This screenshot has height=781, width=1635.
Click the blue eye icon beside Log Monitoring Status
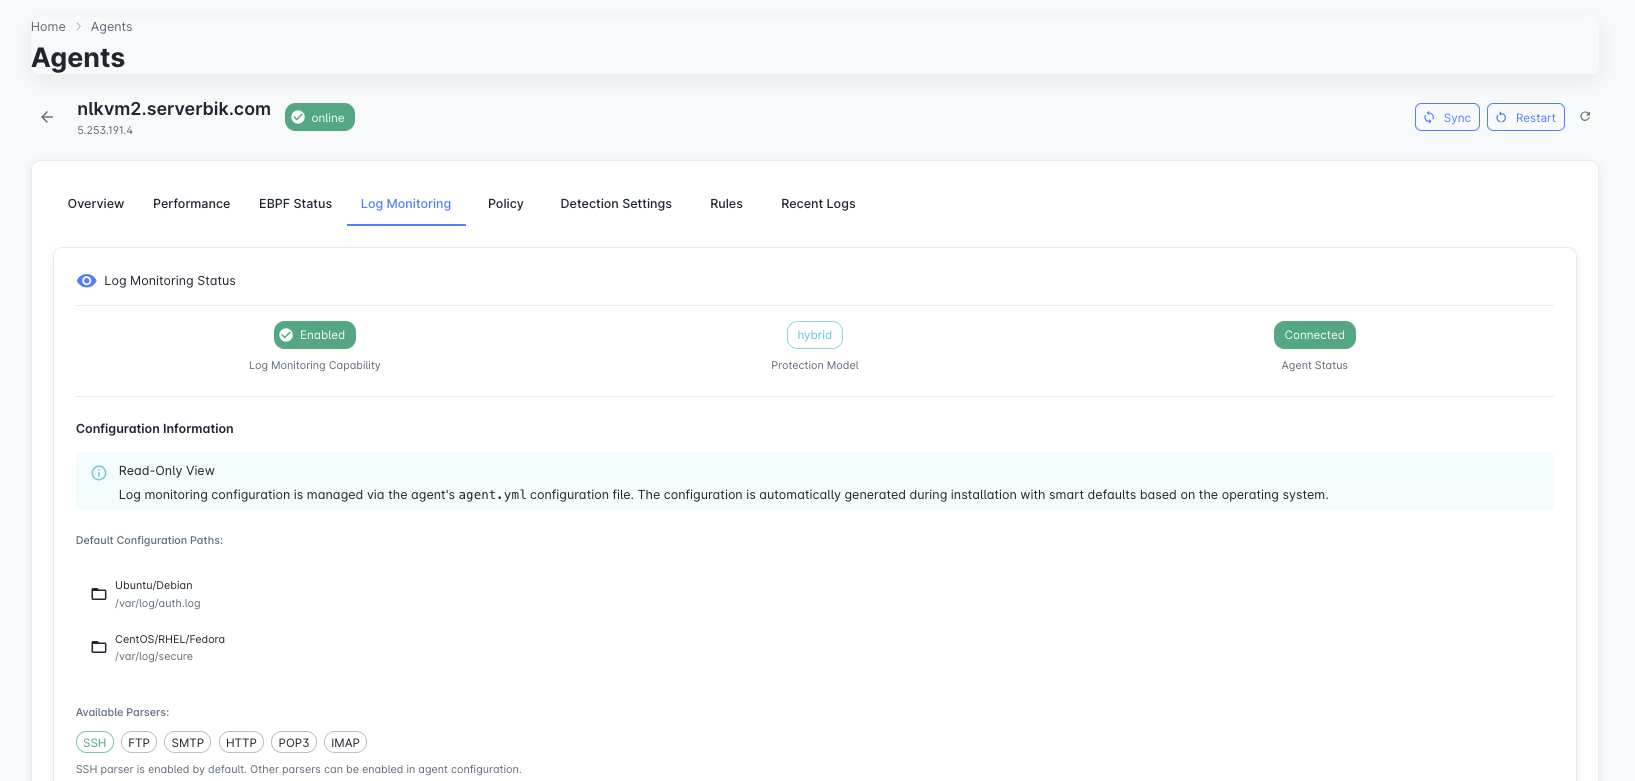tap(86, 281)
